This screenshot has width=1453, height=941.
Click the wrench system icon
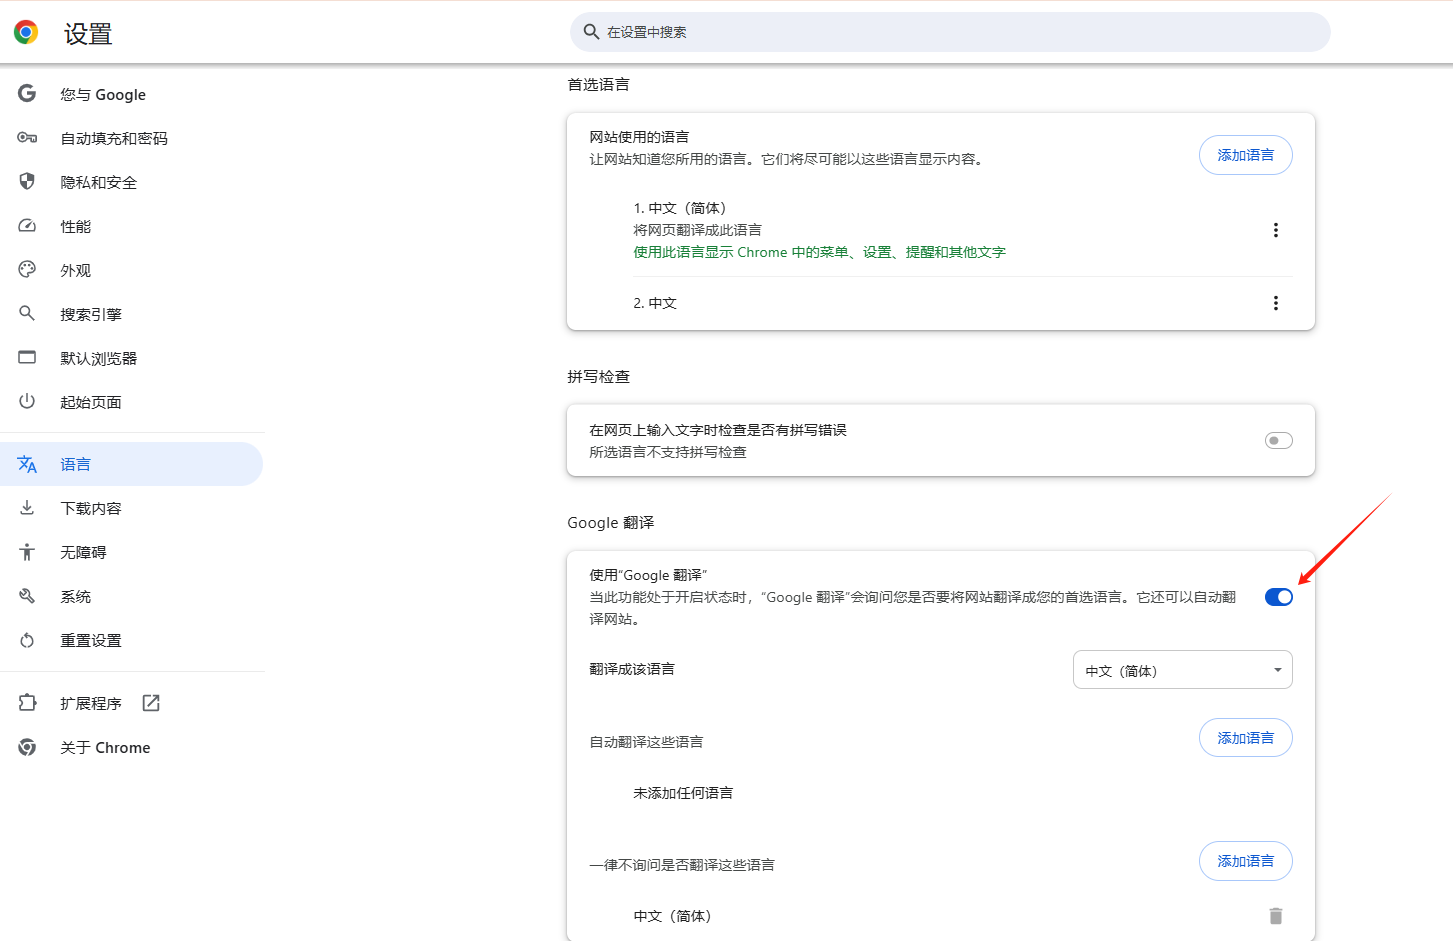click(x=27, y=596)
